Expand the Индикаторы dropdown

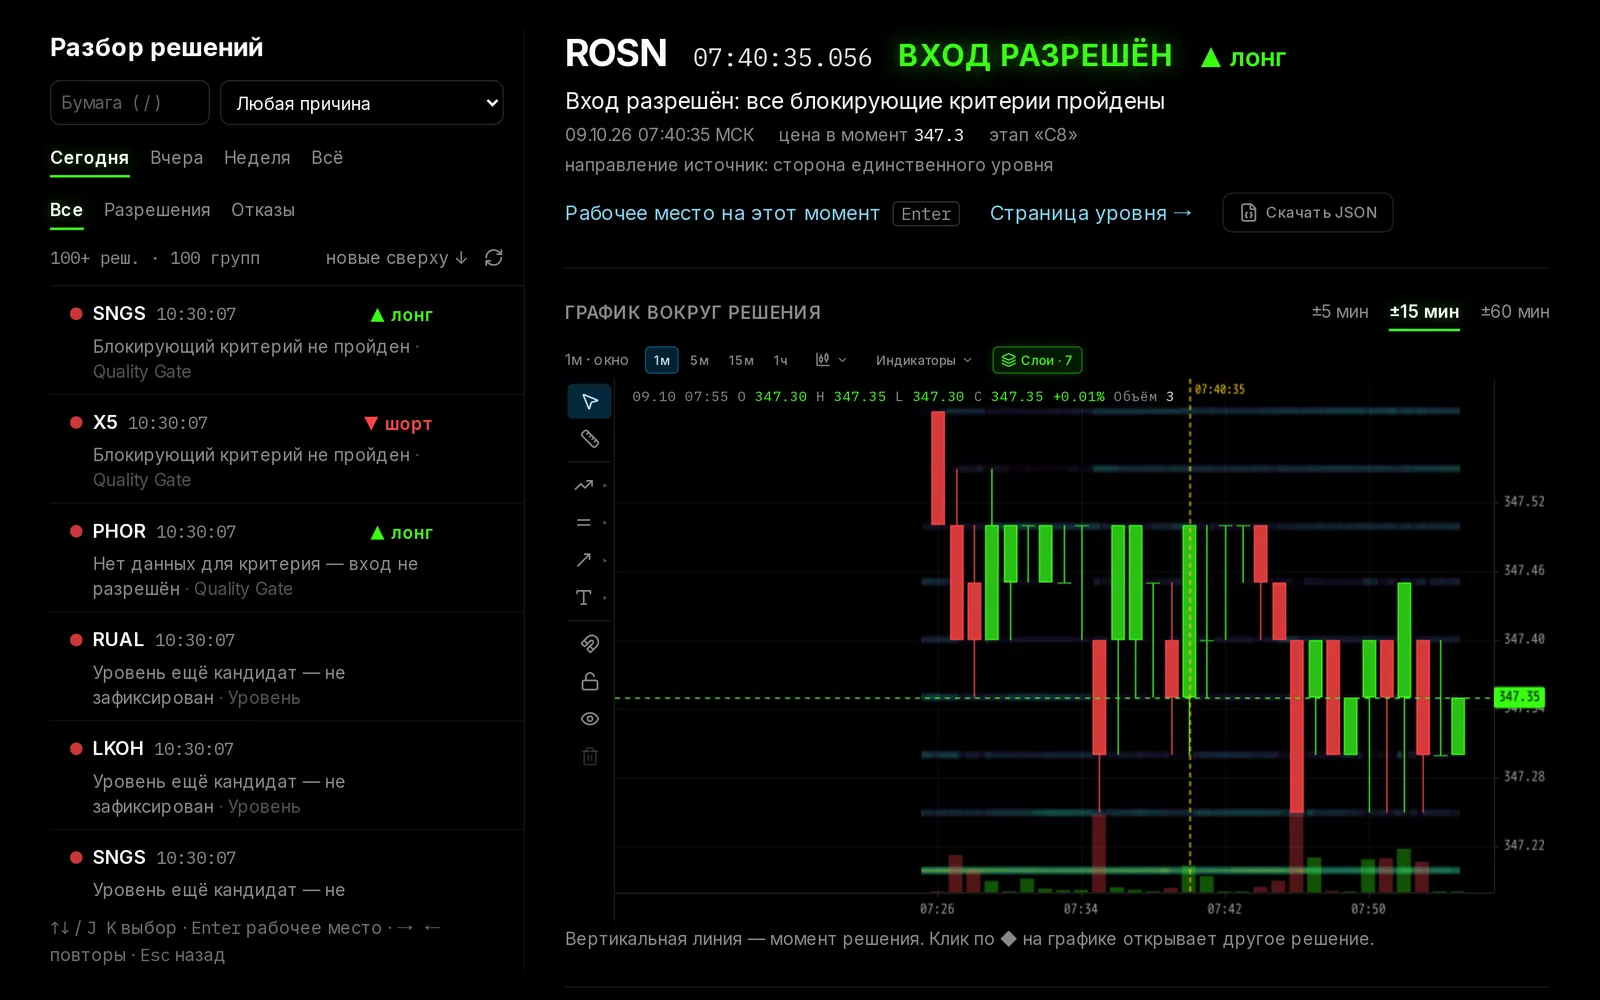click(x=923, y=360)
